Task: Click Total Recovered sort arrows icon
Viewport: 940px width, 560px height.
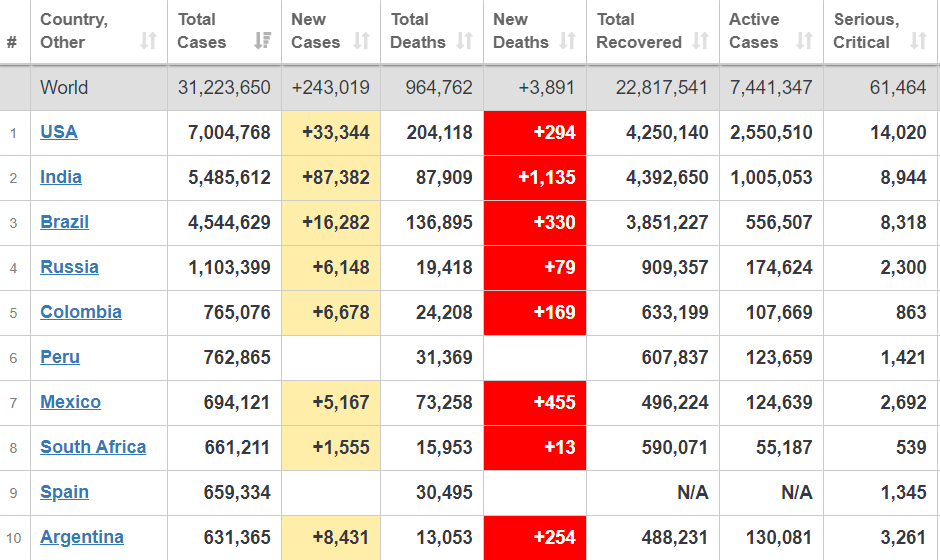Action: click(x=700, y=42)
